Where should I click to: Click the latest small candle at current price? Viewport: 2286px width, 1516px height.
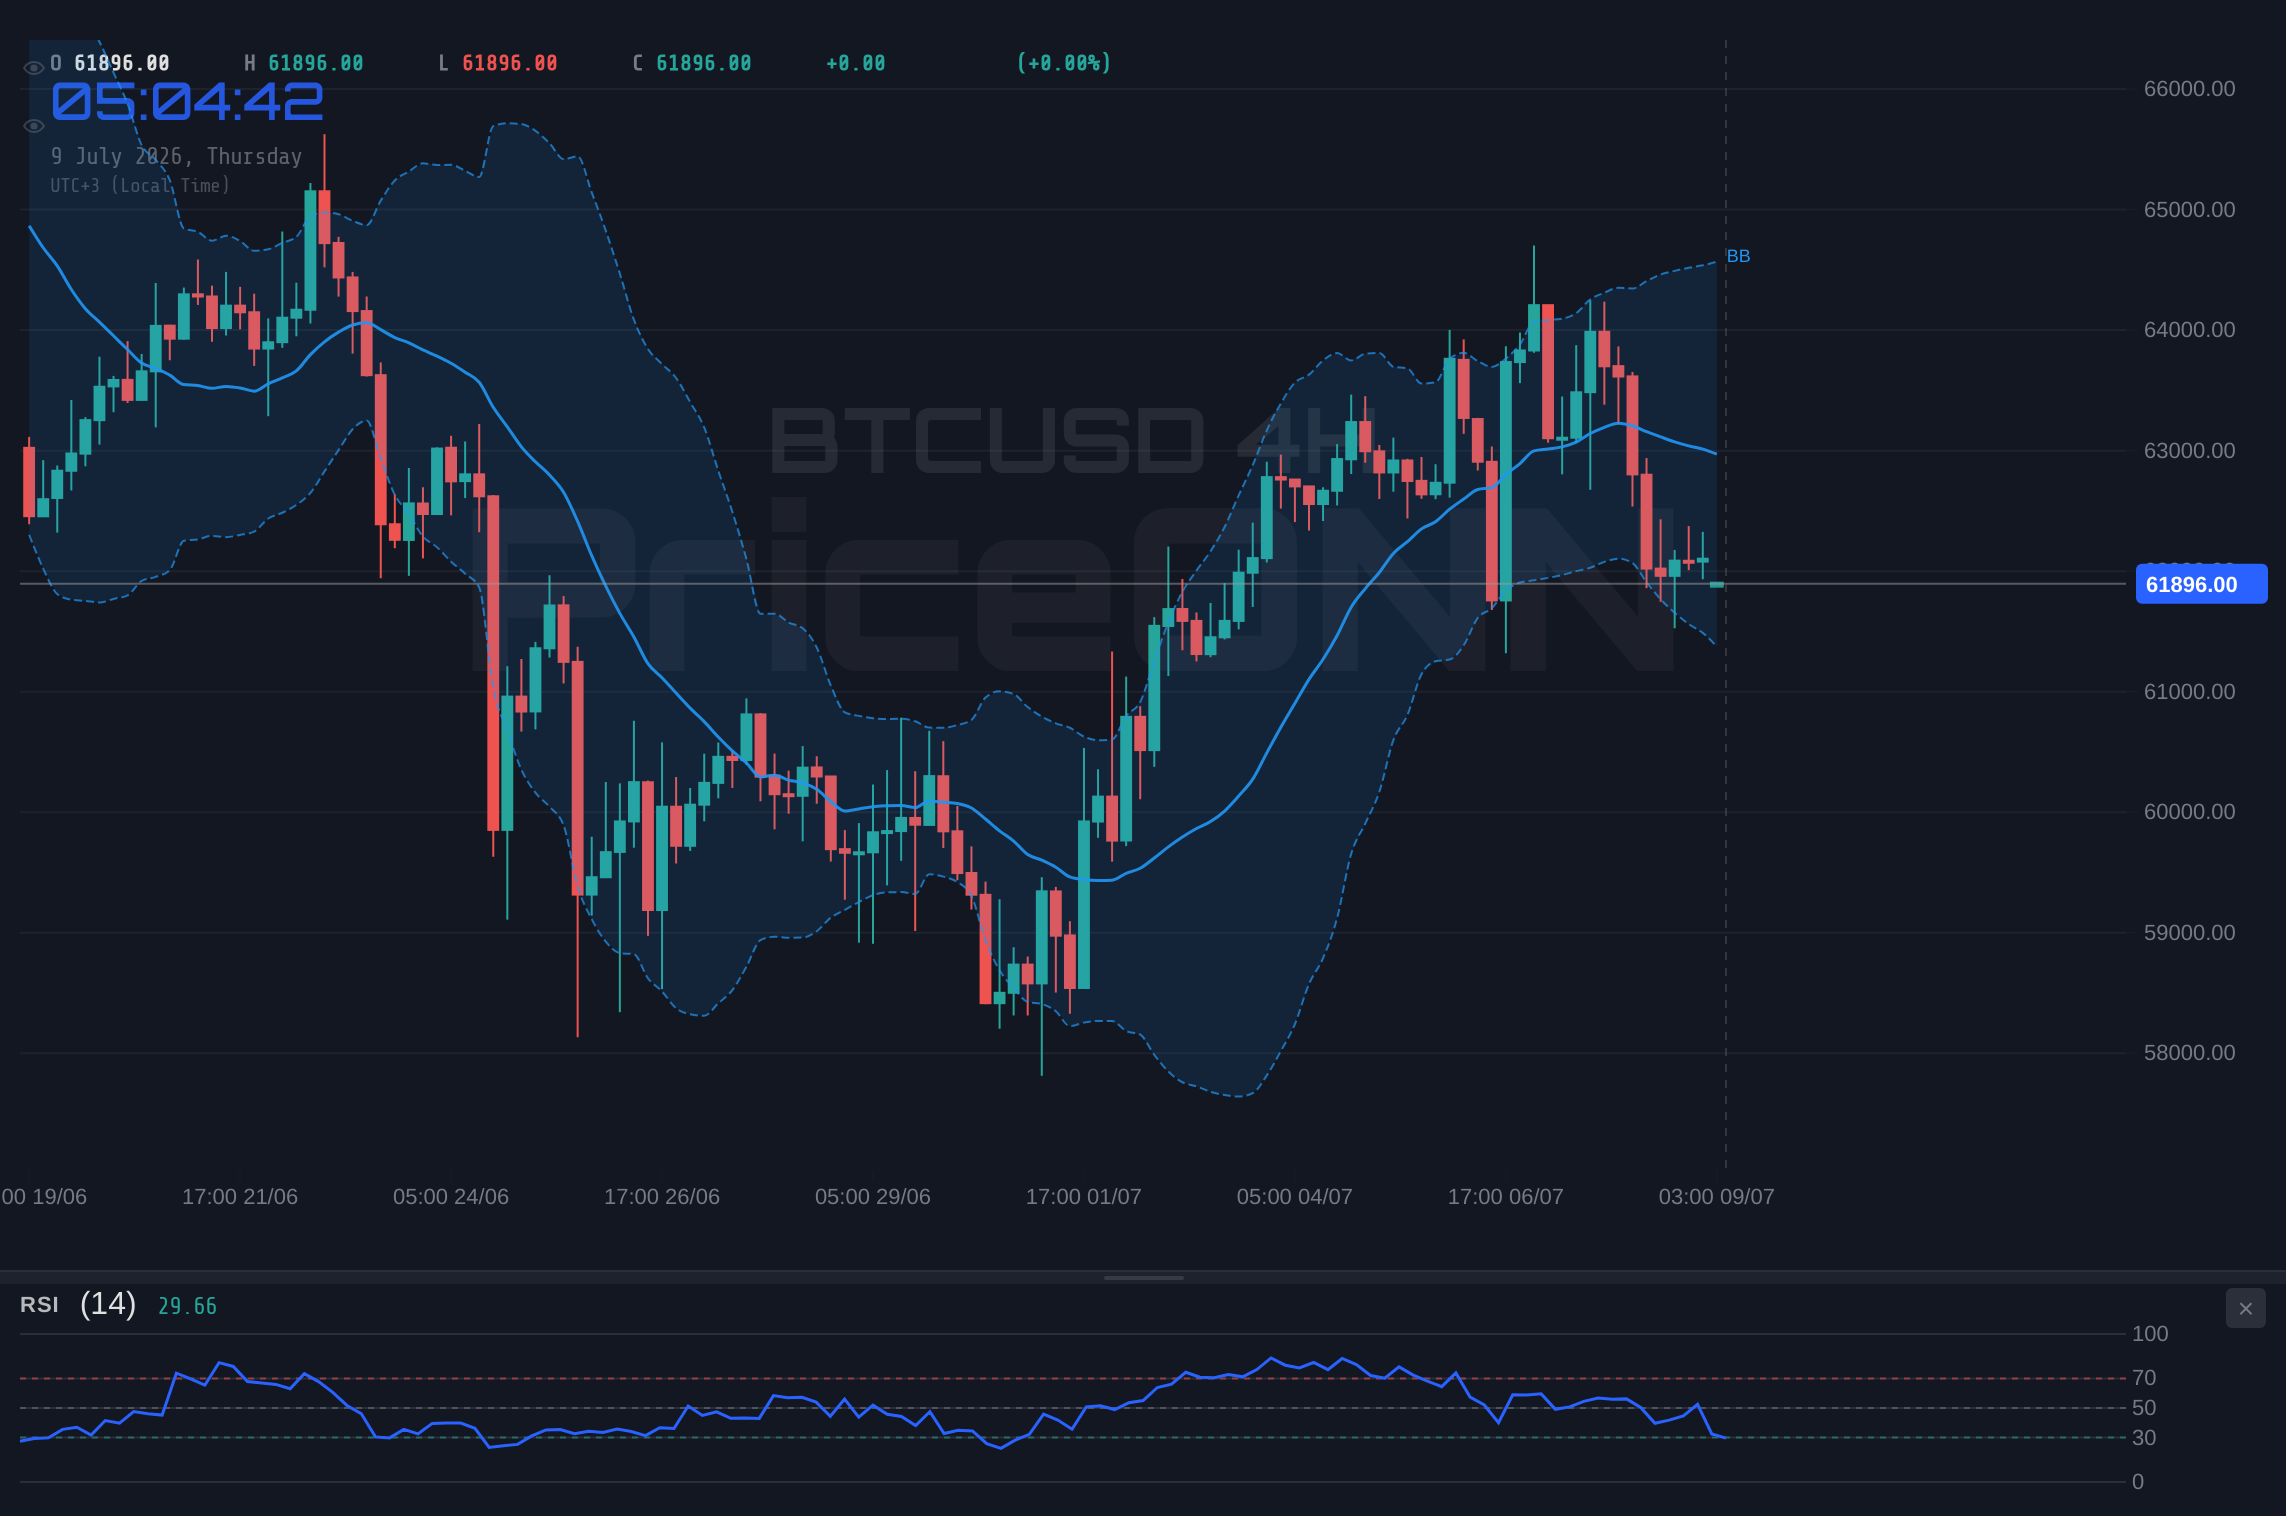click(1717, 584)
